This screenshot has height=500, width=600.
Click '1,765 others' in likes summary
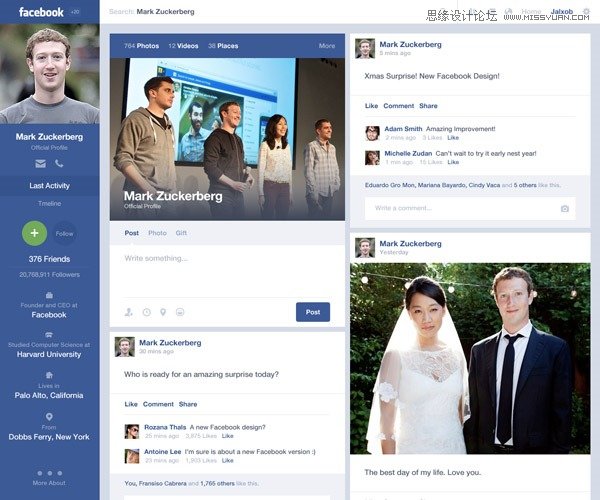point(217,484)
